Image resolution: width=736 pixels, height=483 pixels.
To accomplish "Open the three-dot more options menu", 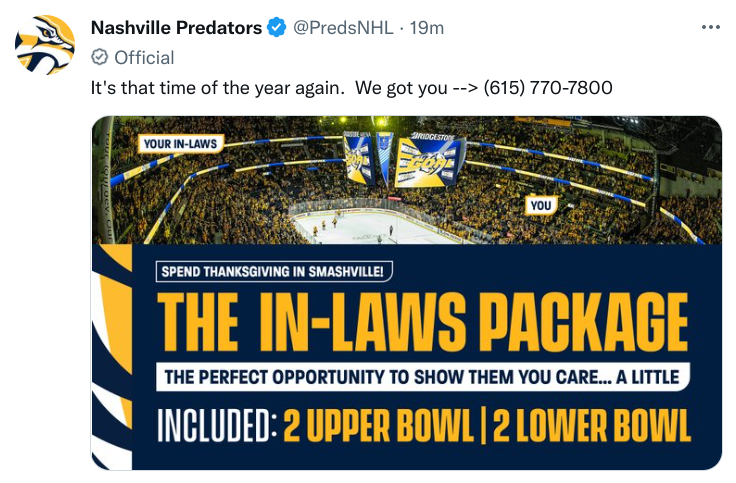I will pos(711,27).
